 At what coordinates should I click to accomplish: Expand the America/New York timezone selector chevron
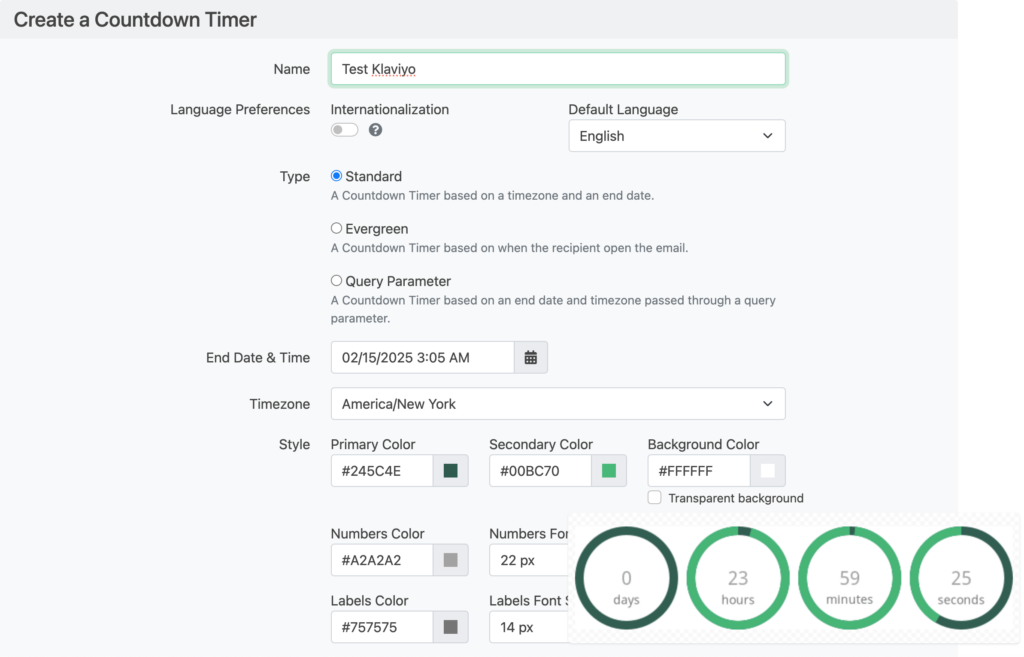coord(767,403)
